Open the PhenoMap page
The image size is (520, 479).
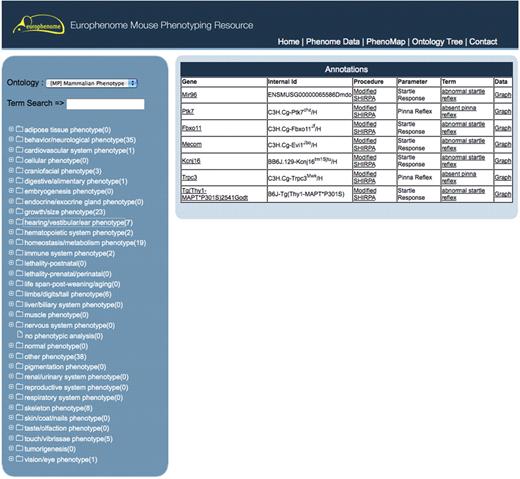(386, 42)
